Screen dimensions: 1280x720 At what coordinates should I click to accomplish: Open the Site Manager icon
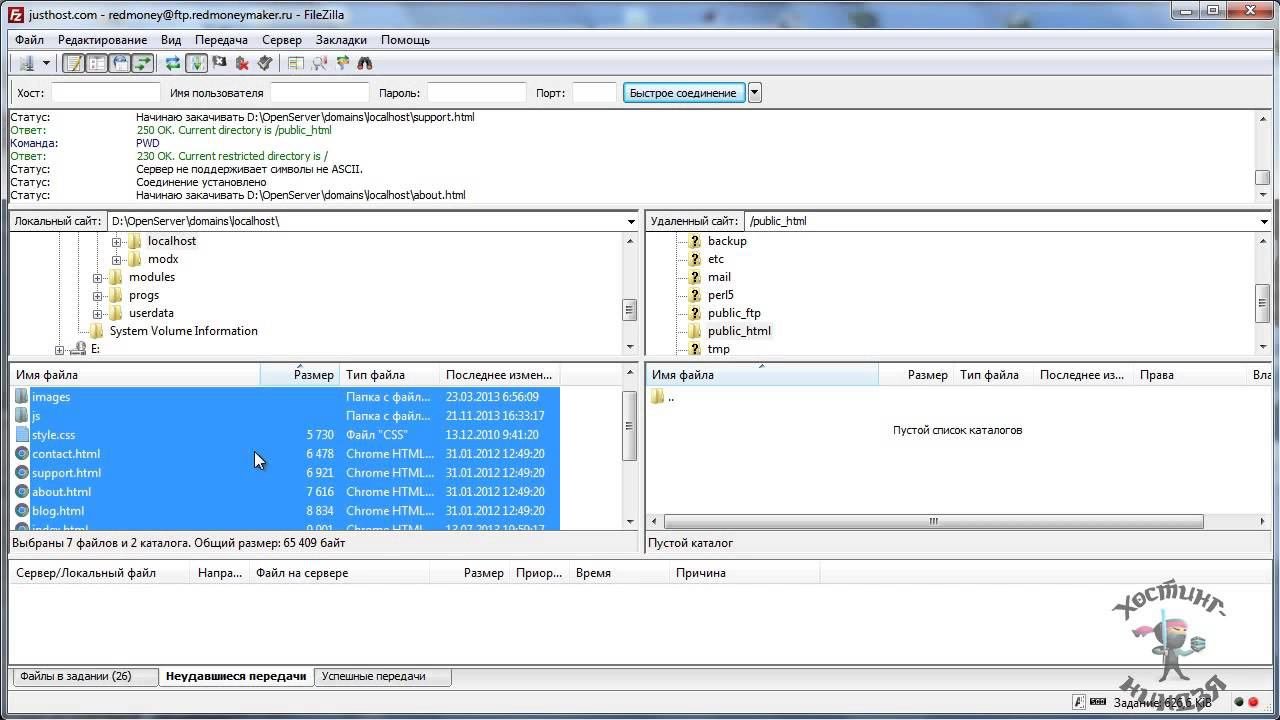pos(26,63)
